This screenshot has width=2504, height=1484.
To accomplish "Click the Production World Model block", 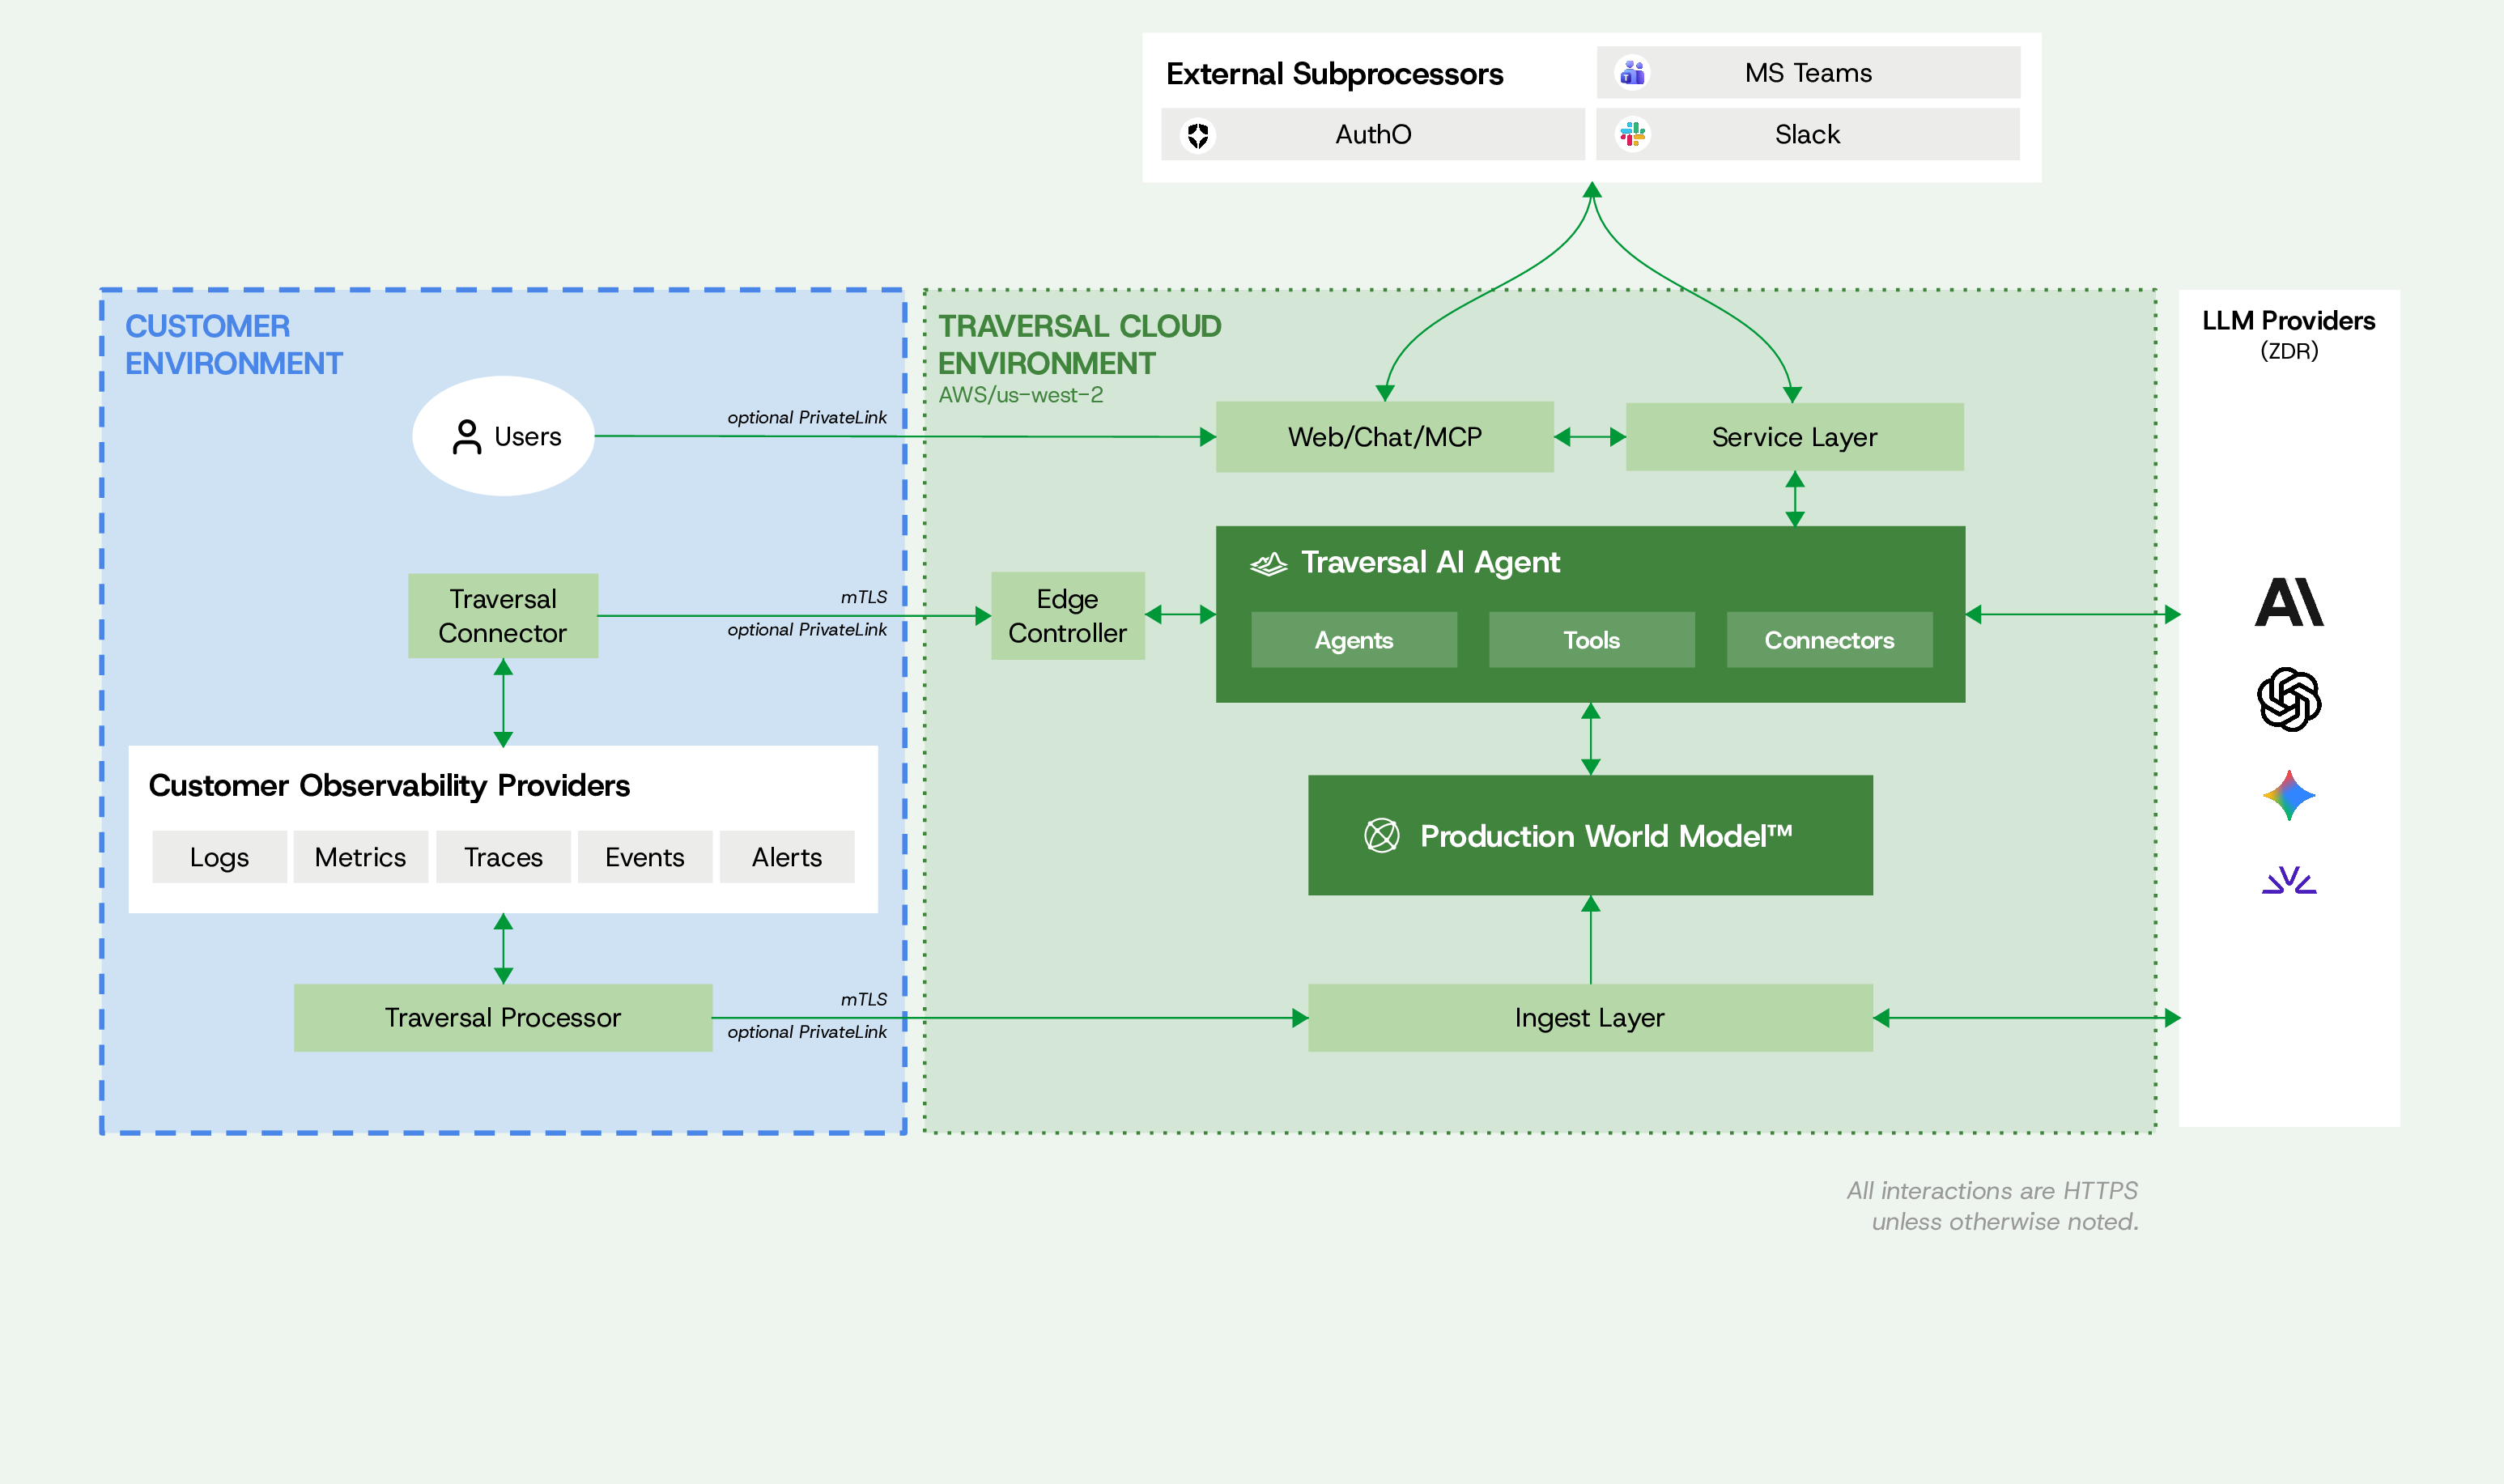I will point(1589,835).
